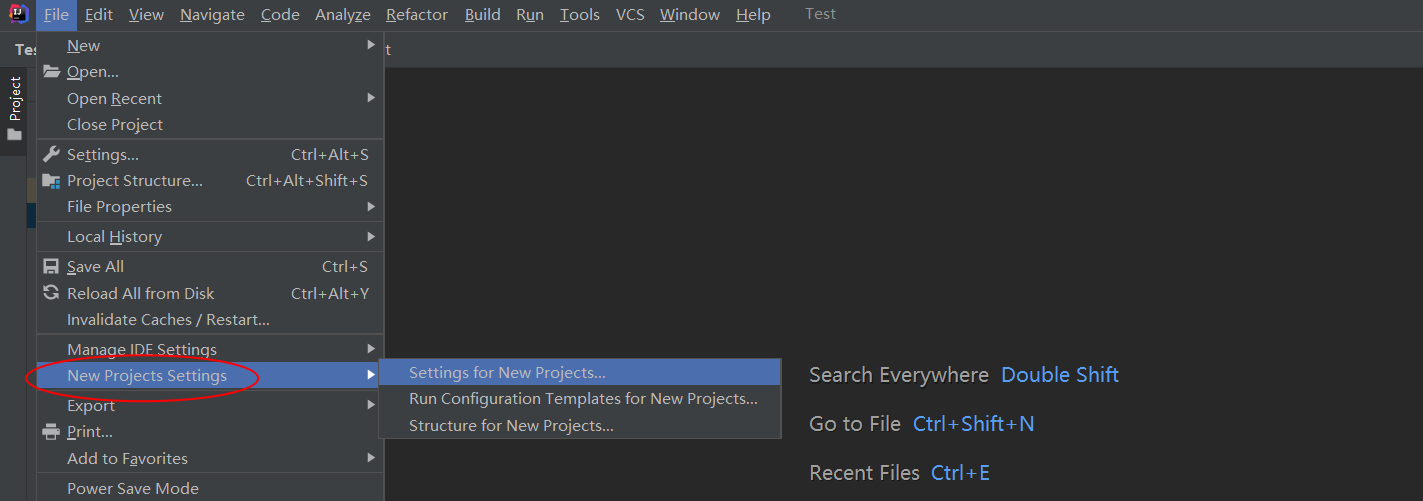Click the Reload All from Disk icon
This screenshot has height=501, width=1423.
tap(51, 293)
